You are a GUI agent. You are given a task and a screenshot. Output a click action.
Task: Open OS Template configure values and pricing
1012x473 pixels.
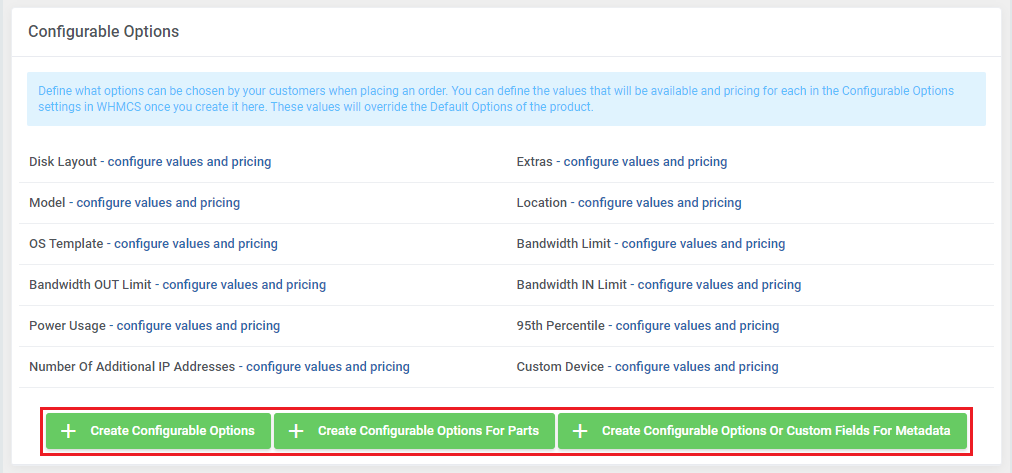click(196, 243)
